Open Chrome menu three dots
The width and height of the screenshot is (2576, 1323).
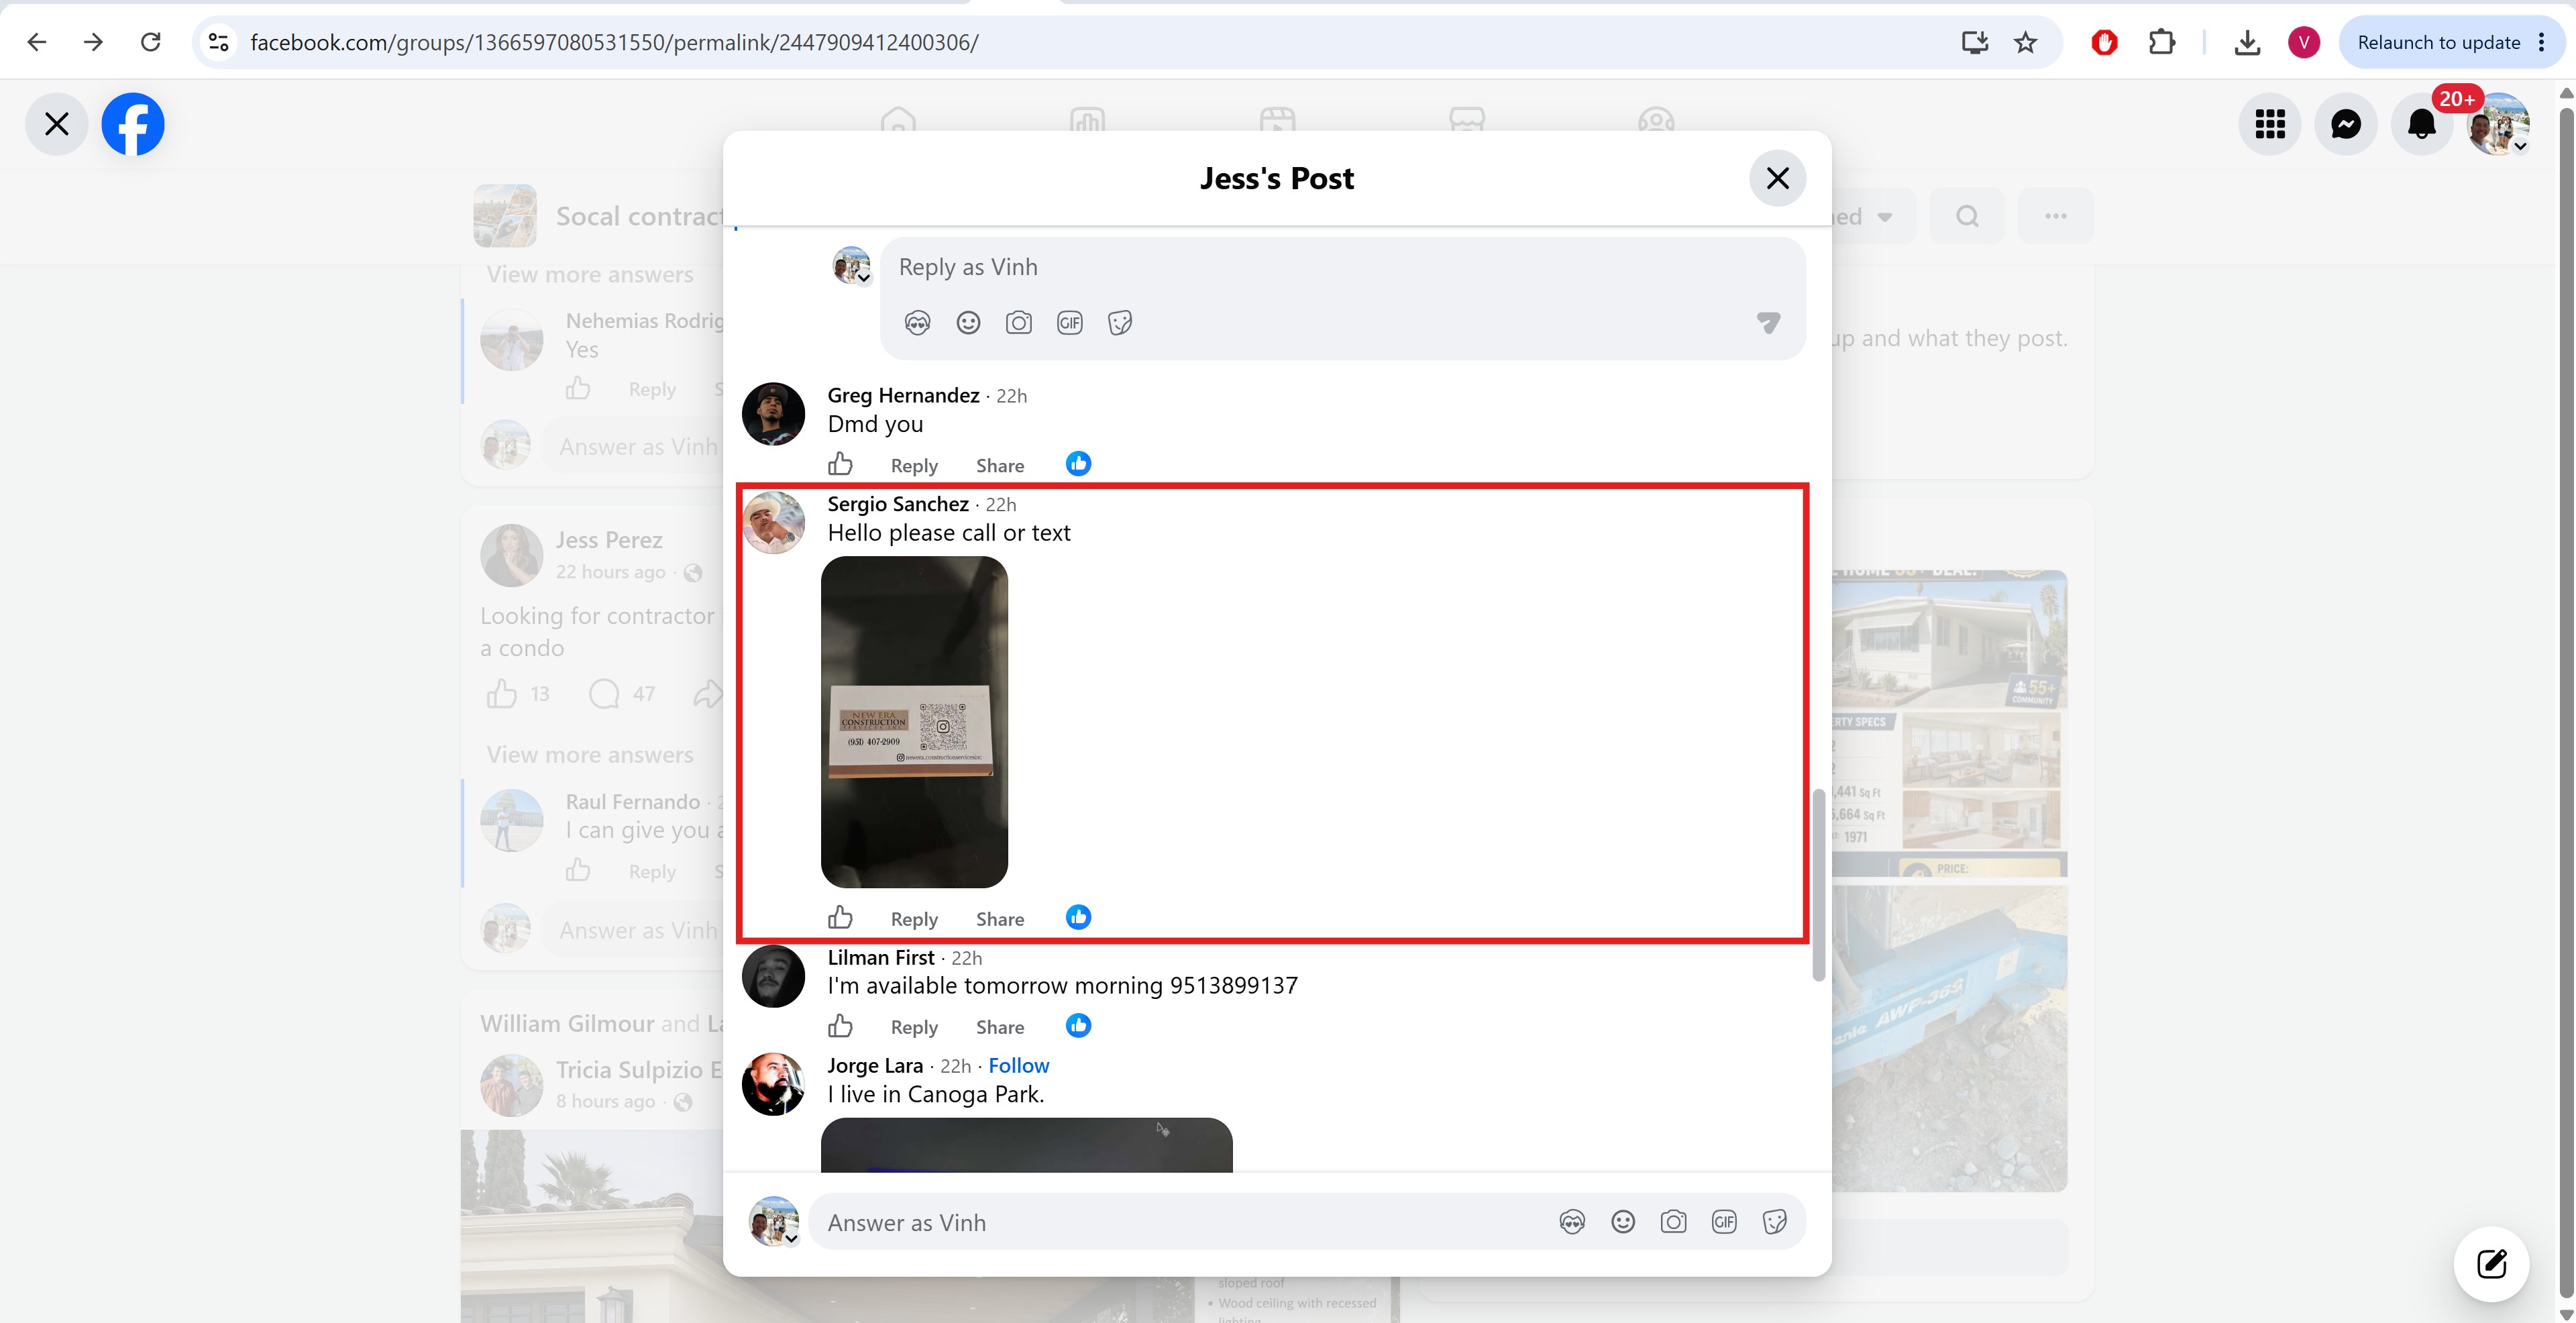pyautogui.click(x=2542, y=42)
